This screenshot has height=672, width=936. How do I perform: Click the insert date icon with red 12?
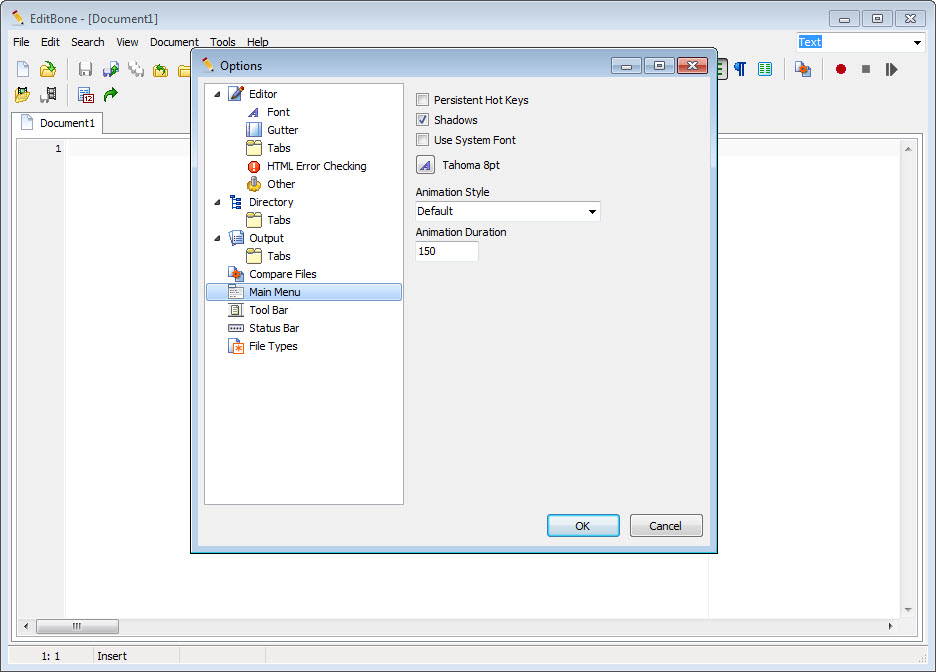(86, 94)
